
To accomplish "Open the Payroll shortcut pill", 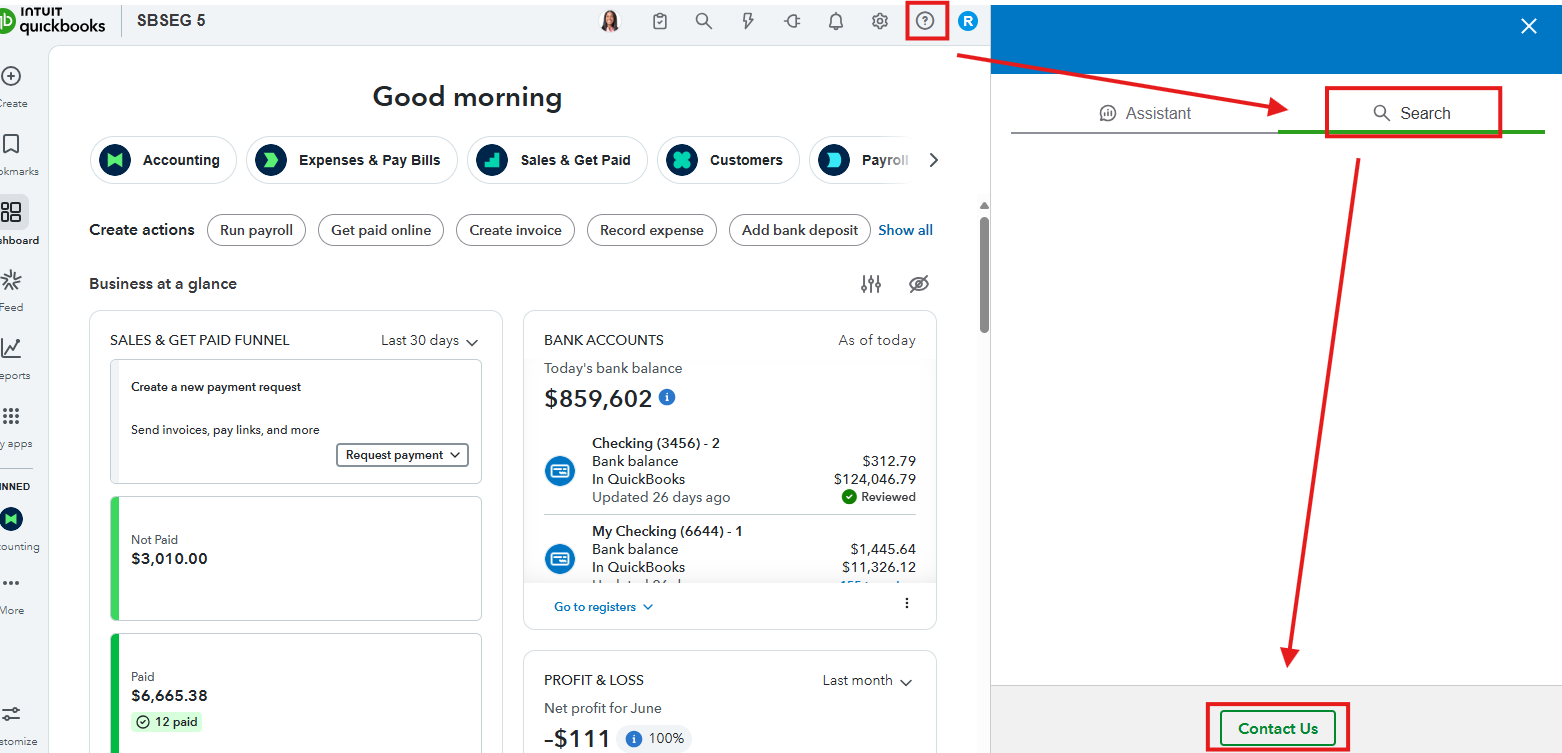I will pos(860,160).
